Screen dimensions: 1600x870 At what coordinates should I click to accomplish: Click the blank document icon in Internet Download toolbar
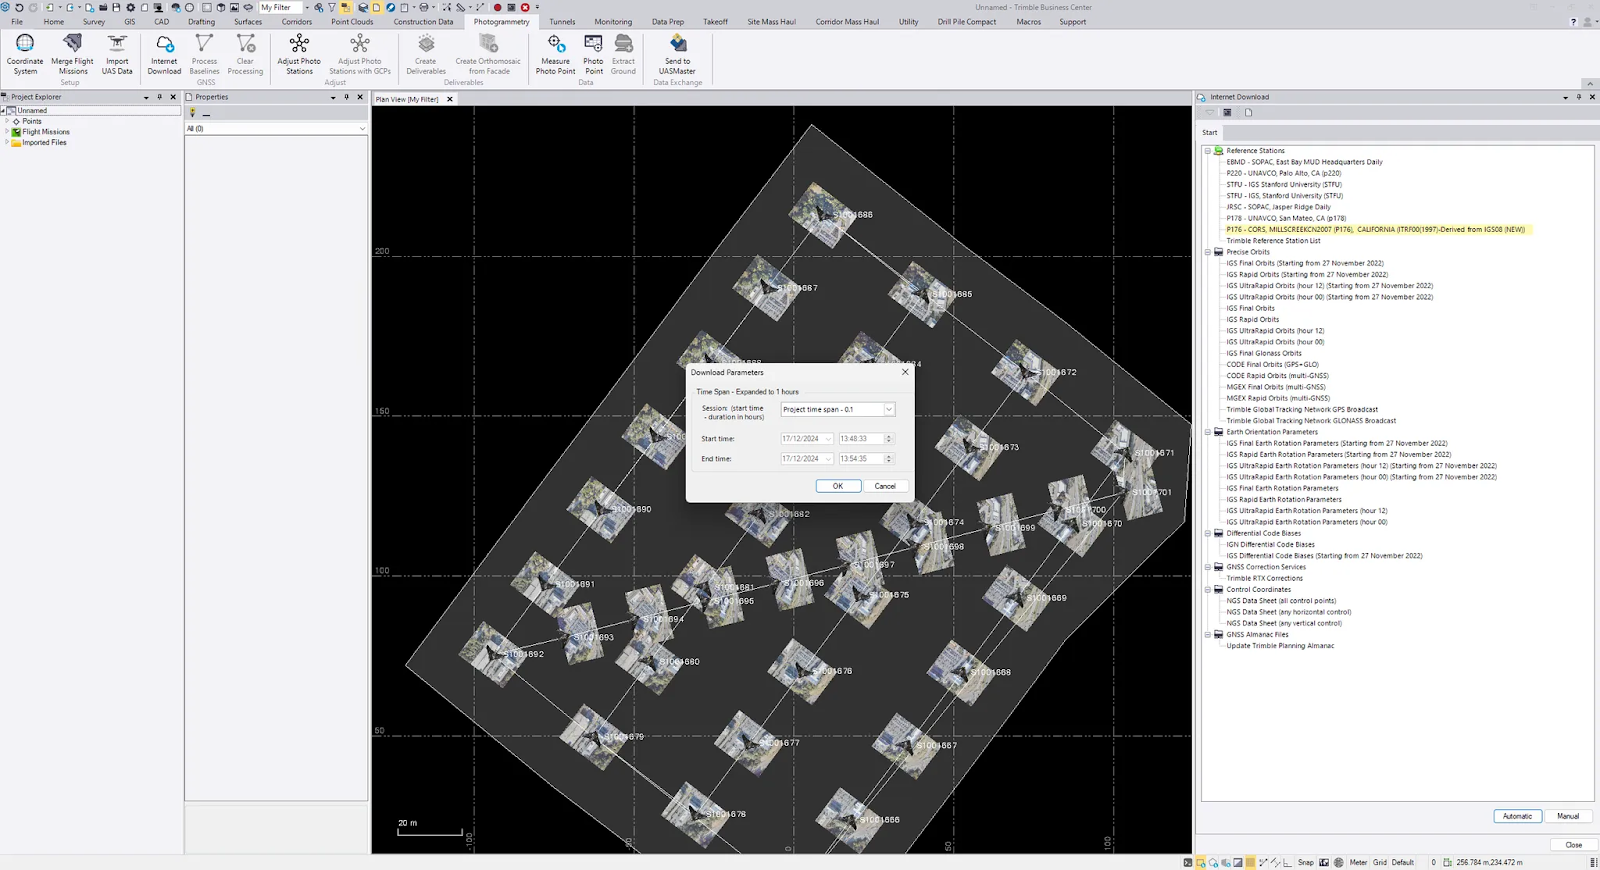coord(1248,113)
